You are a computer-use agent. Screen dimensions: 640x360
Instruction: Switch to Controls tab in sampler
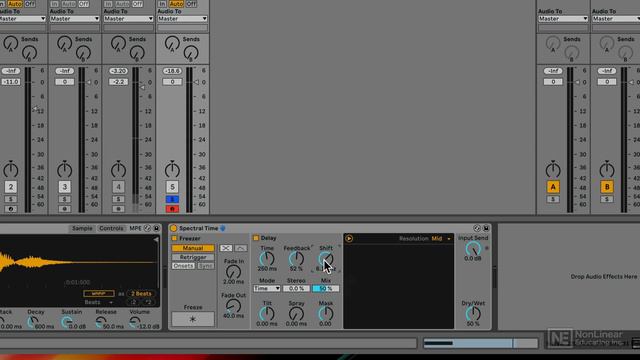111,228
